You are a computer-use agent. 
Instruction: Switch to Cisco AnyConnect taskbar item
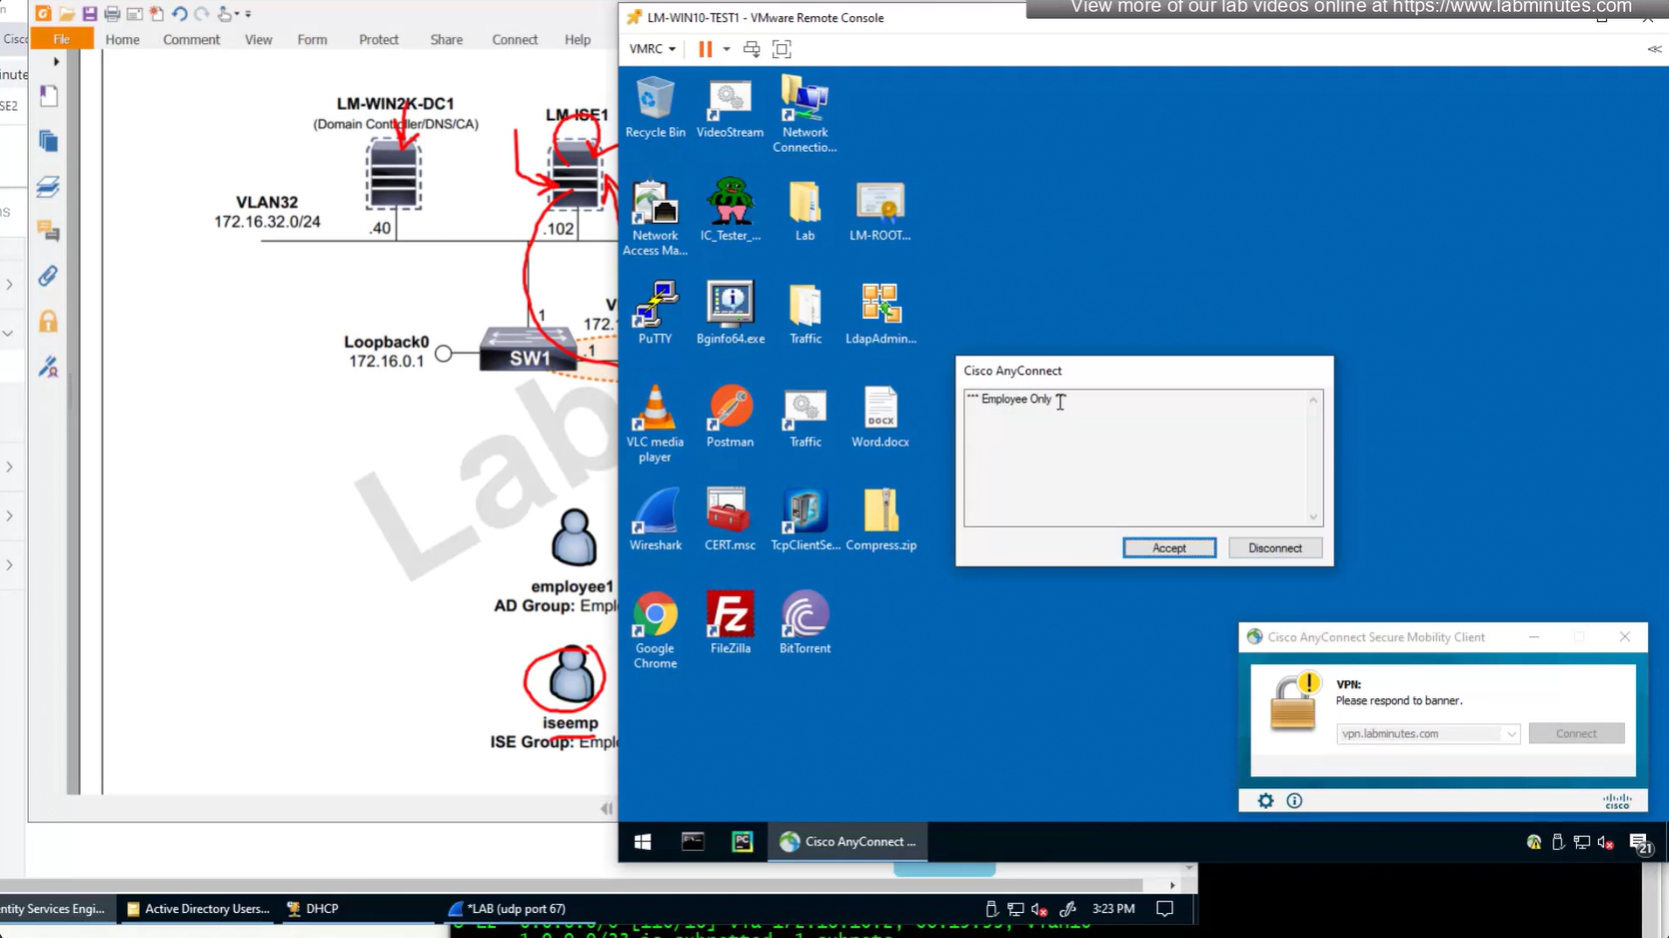(x=848, y=842)
